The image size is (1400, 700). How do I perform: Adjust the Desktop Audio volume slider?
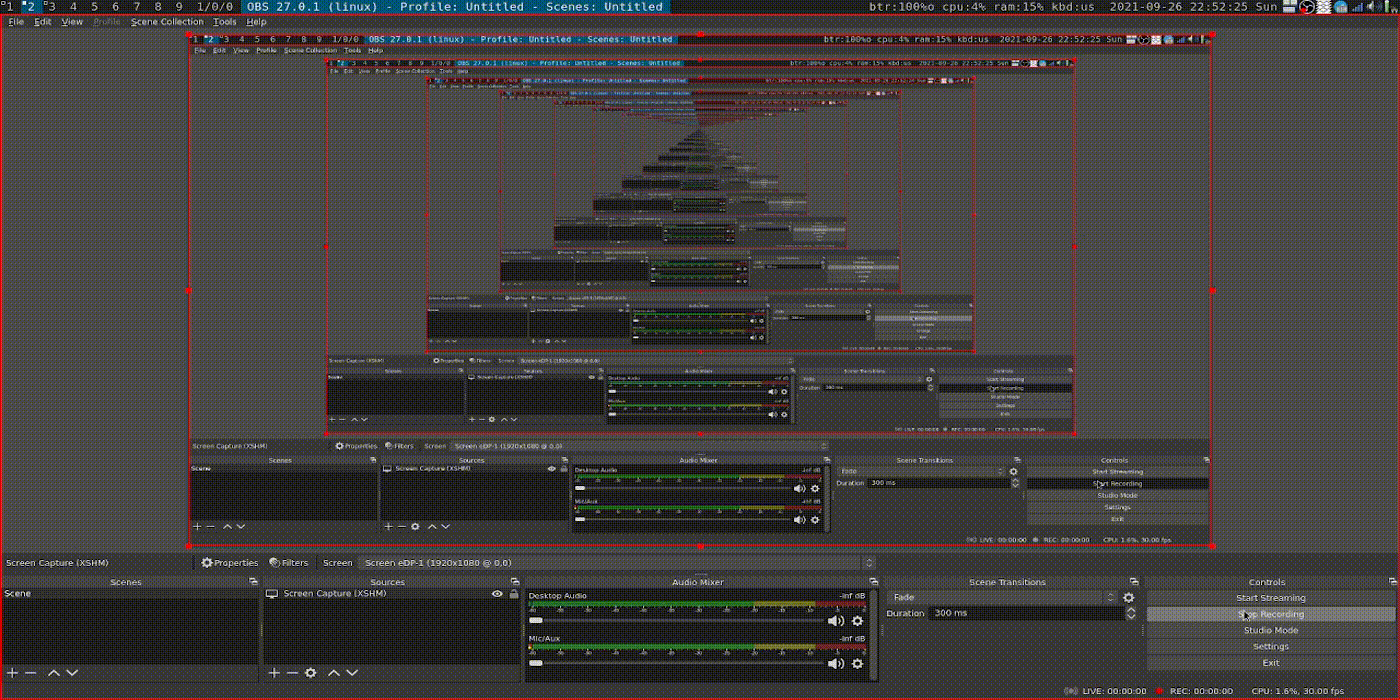(677, 621)
